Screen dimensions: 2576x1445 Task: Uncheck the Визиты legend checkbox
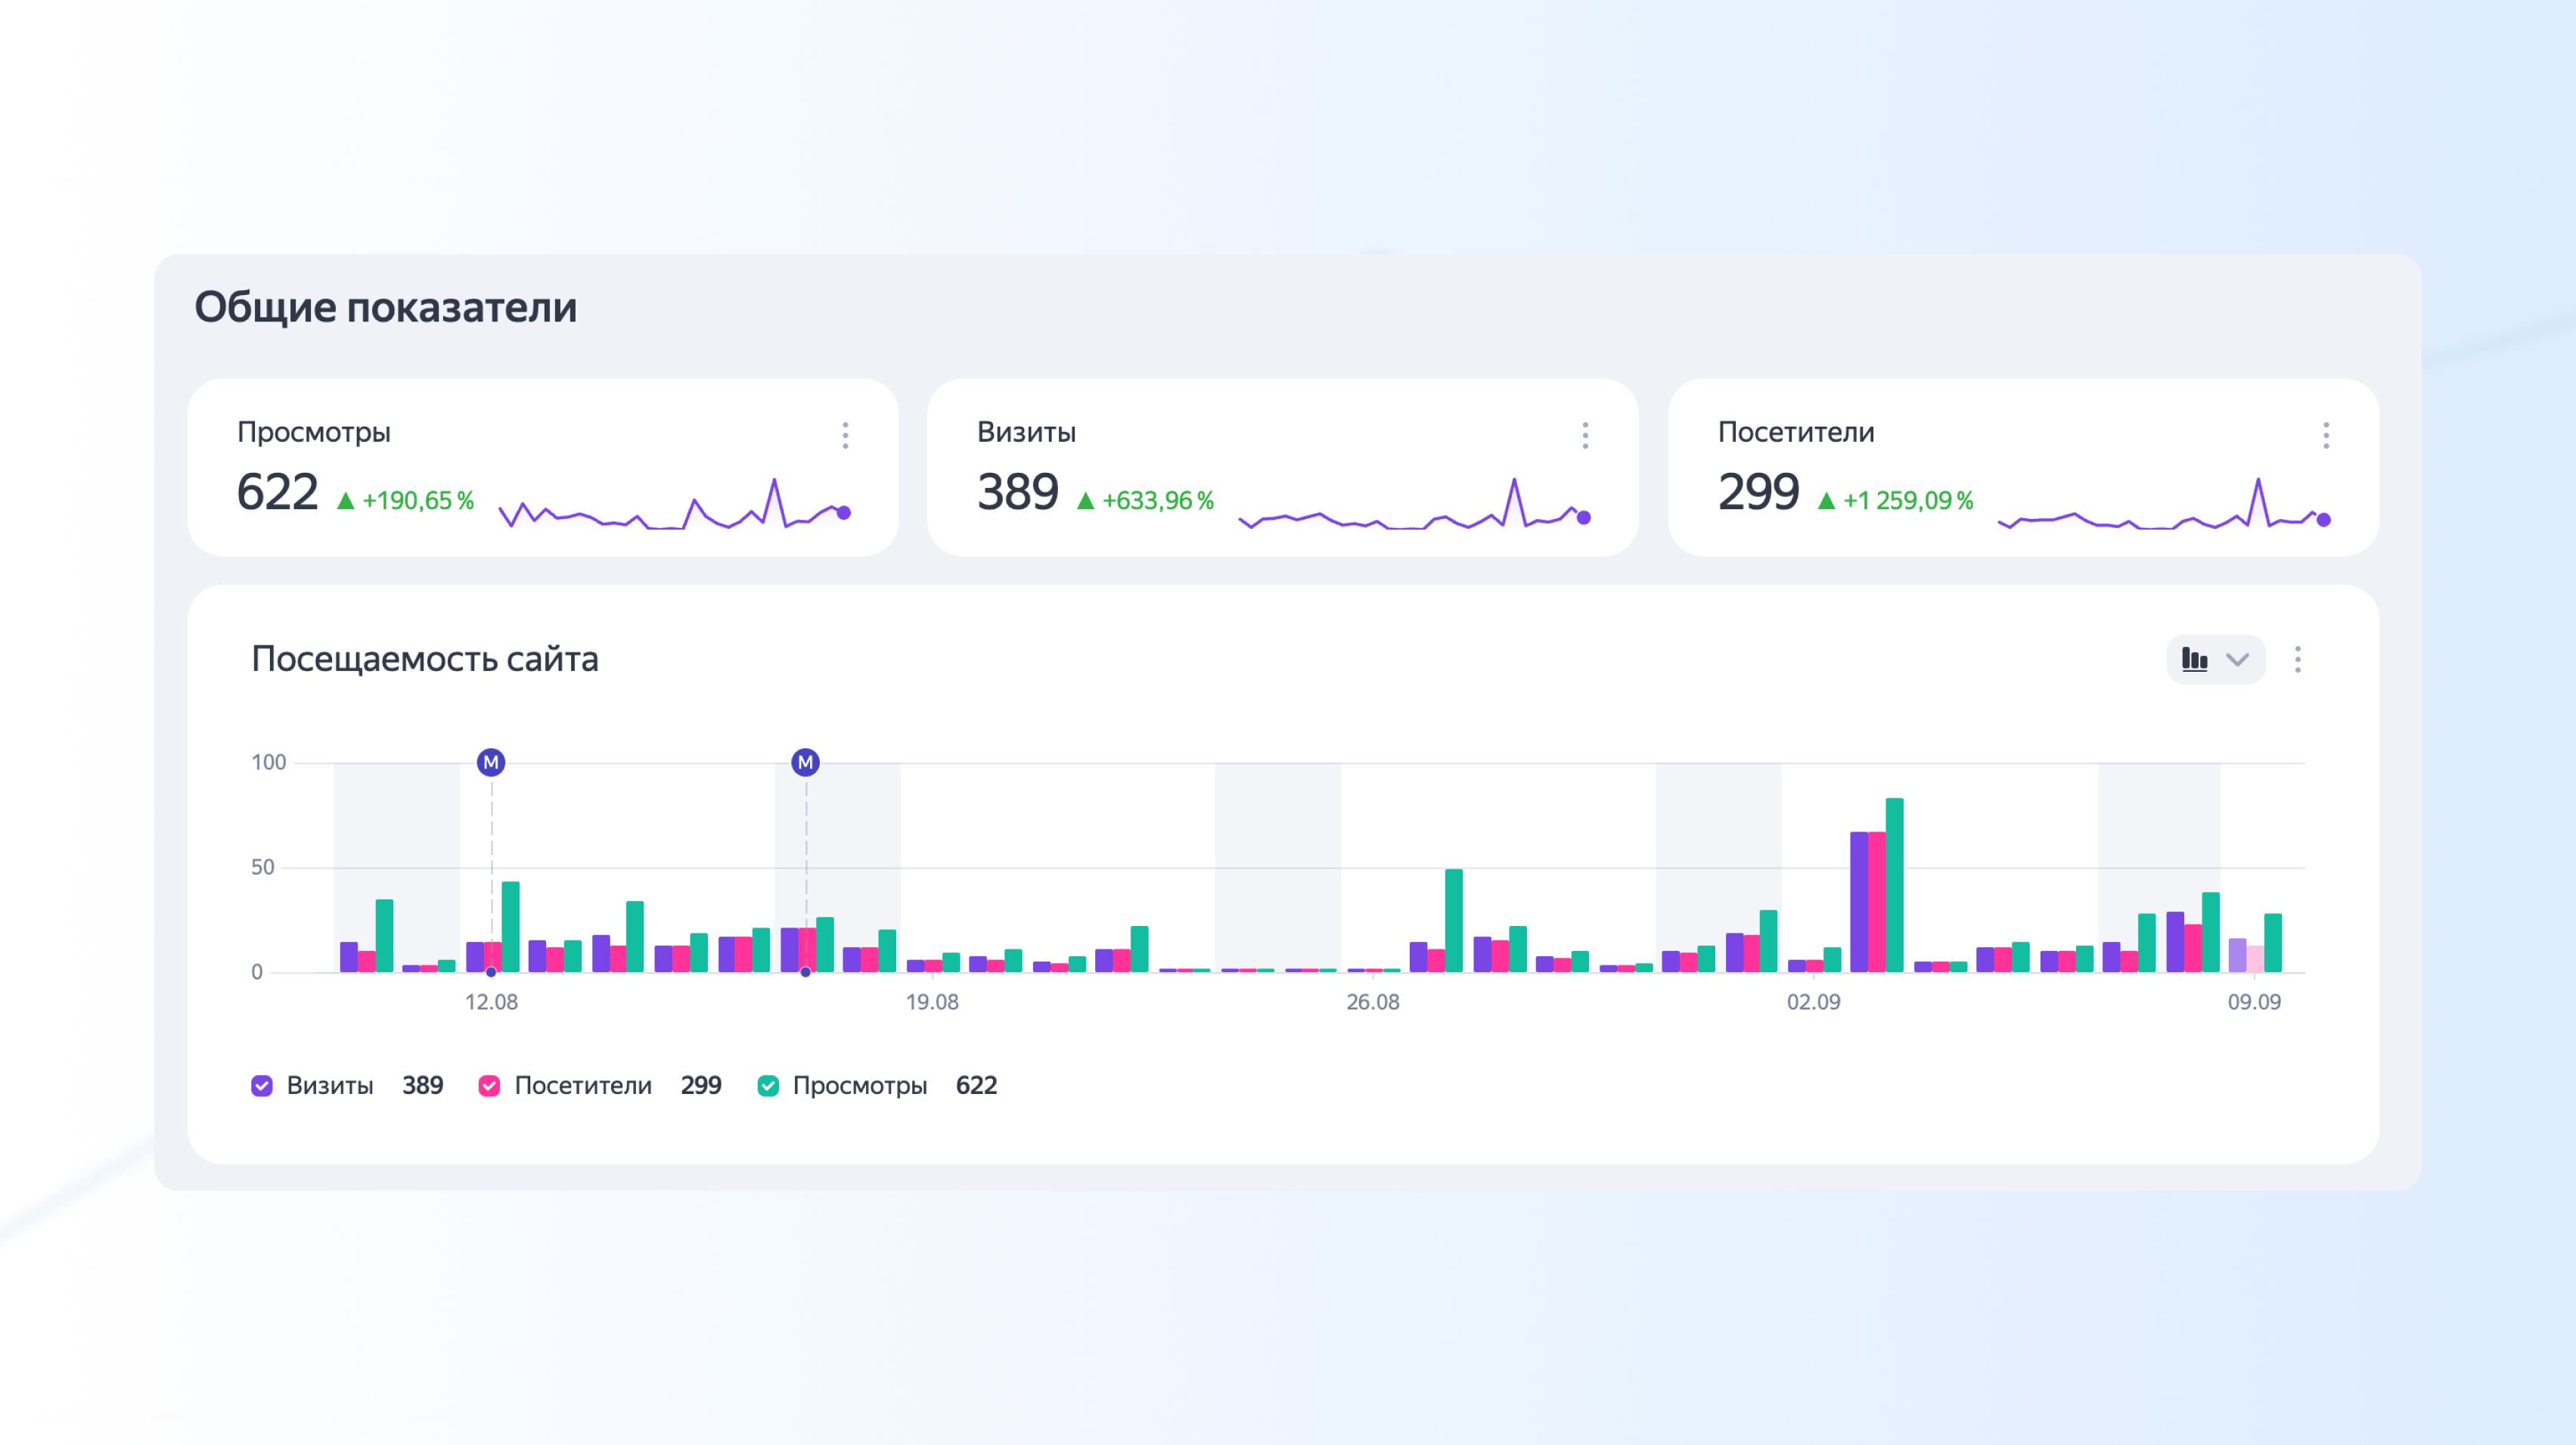point(262,1086)
